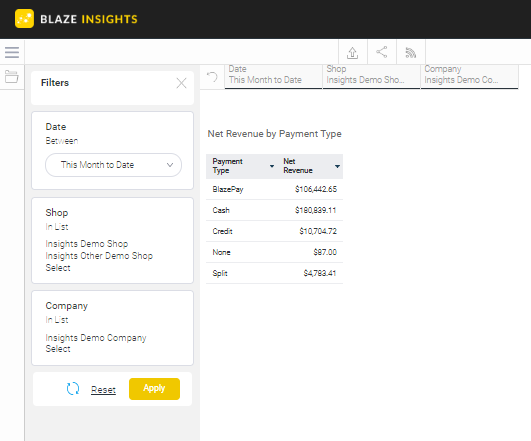The image size is (531, 441).
Task: Click the Between label under Date
Action: click(62, 141)
